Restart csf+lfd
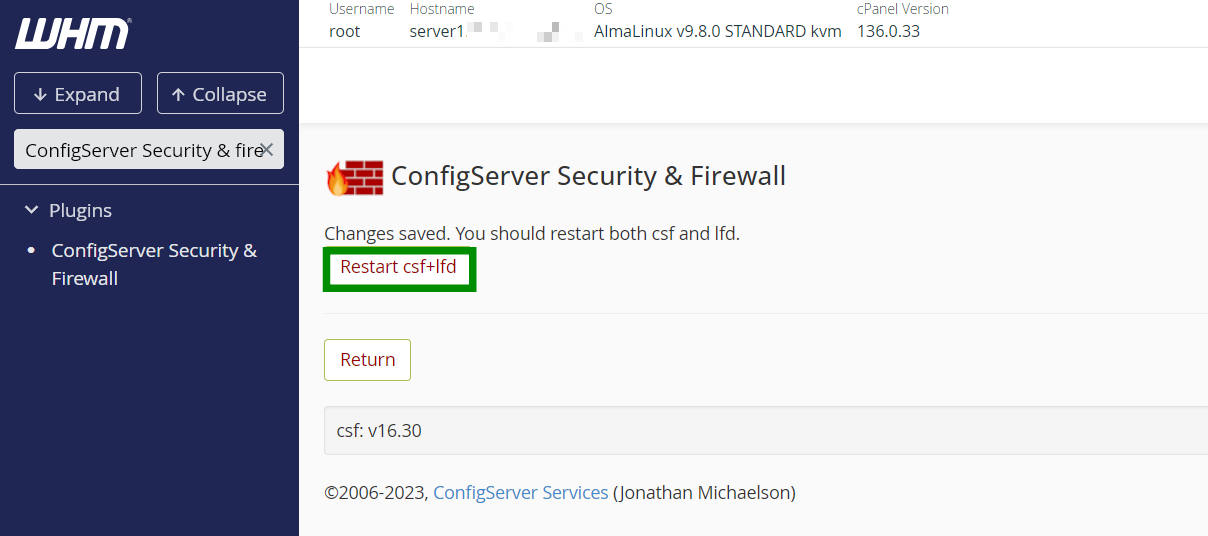 [x=398, y=268]
